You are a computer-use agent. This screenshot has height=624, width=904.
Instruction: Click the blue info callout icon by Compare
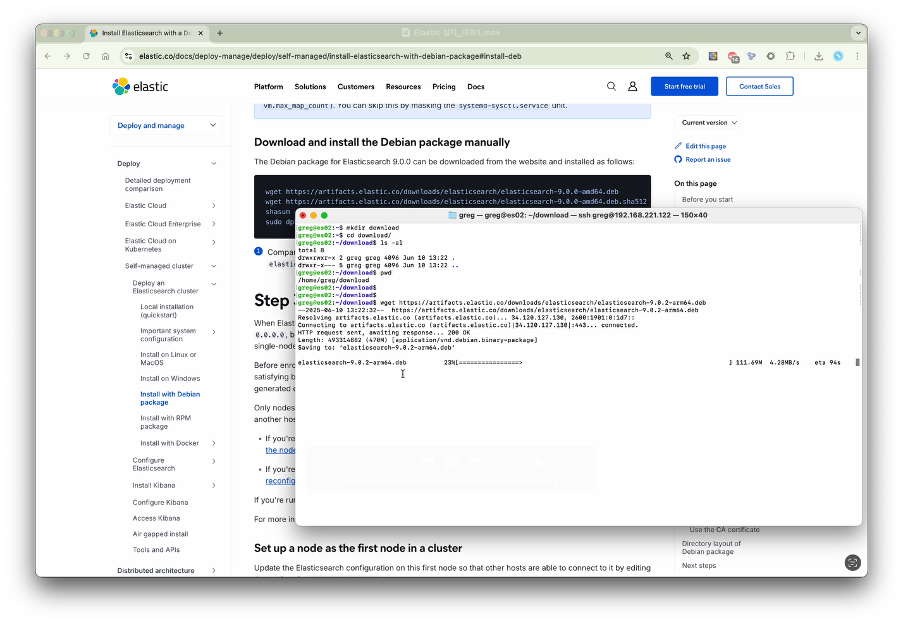pos(258,251)
